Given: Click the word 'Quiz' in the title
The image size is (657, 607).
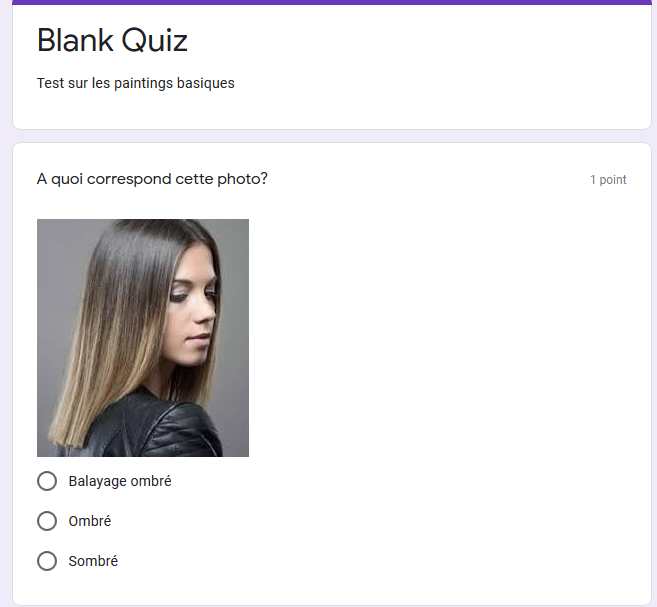Looking at the screenshot, I should point(155,41).
